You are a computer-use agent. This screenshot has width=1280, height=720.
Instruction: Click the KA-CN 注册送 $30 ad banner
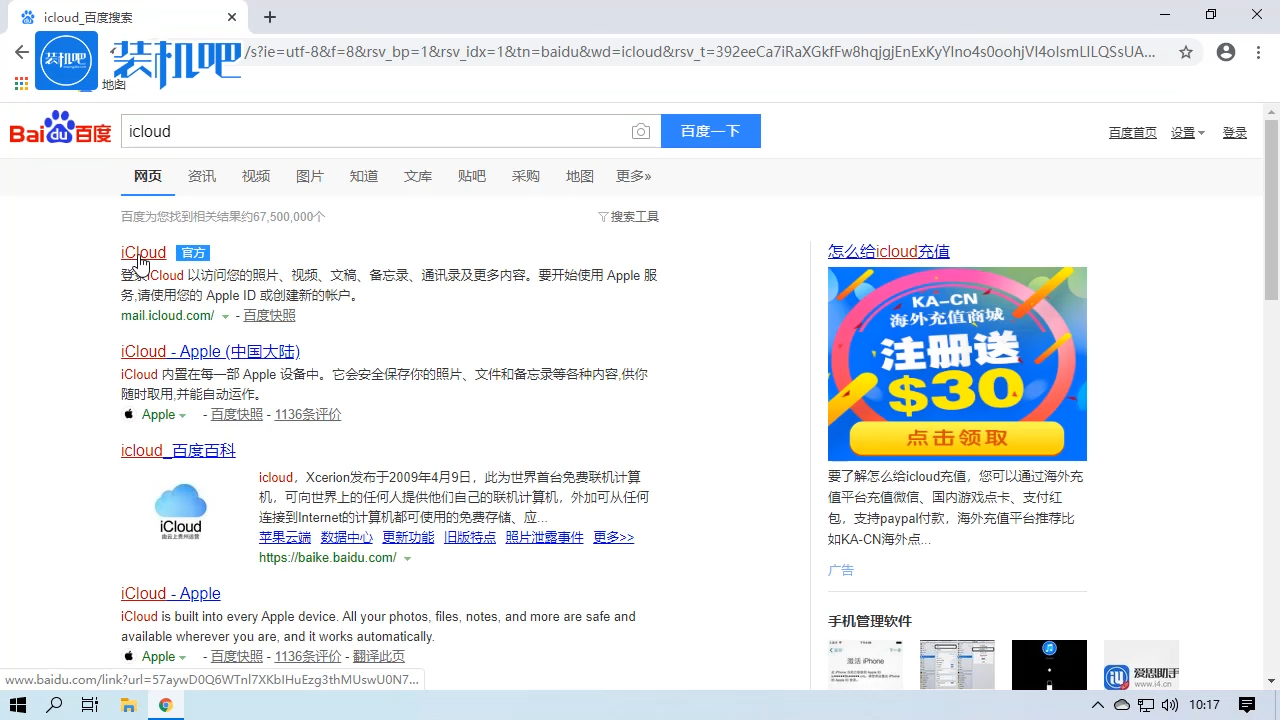point(957,364)
